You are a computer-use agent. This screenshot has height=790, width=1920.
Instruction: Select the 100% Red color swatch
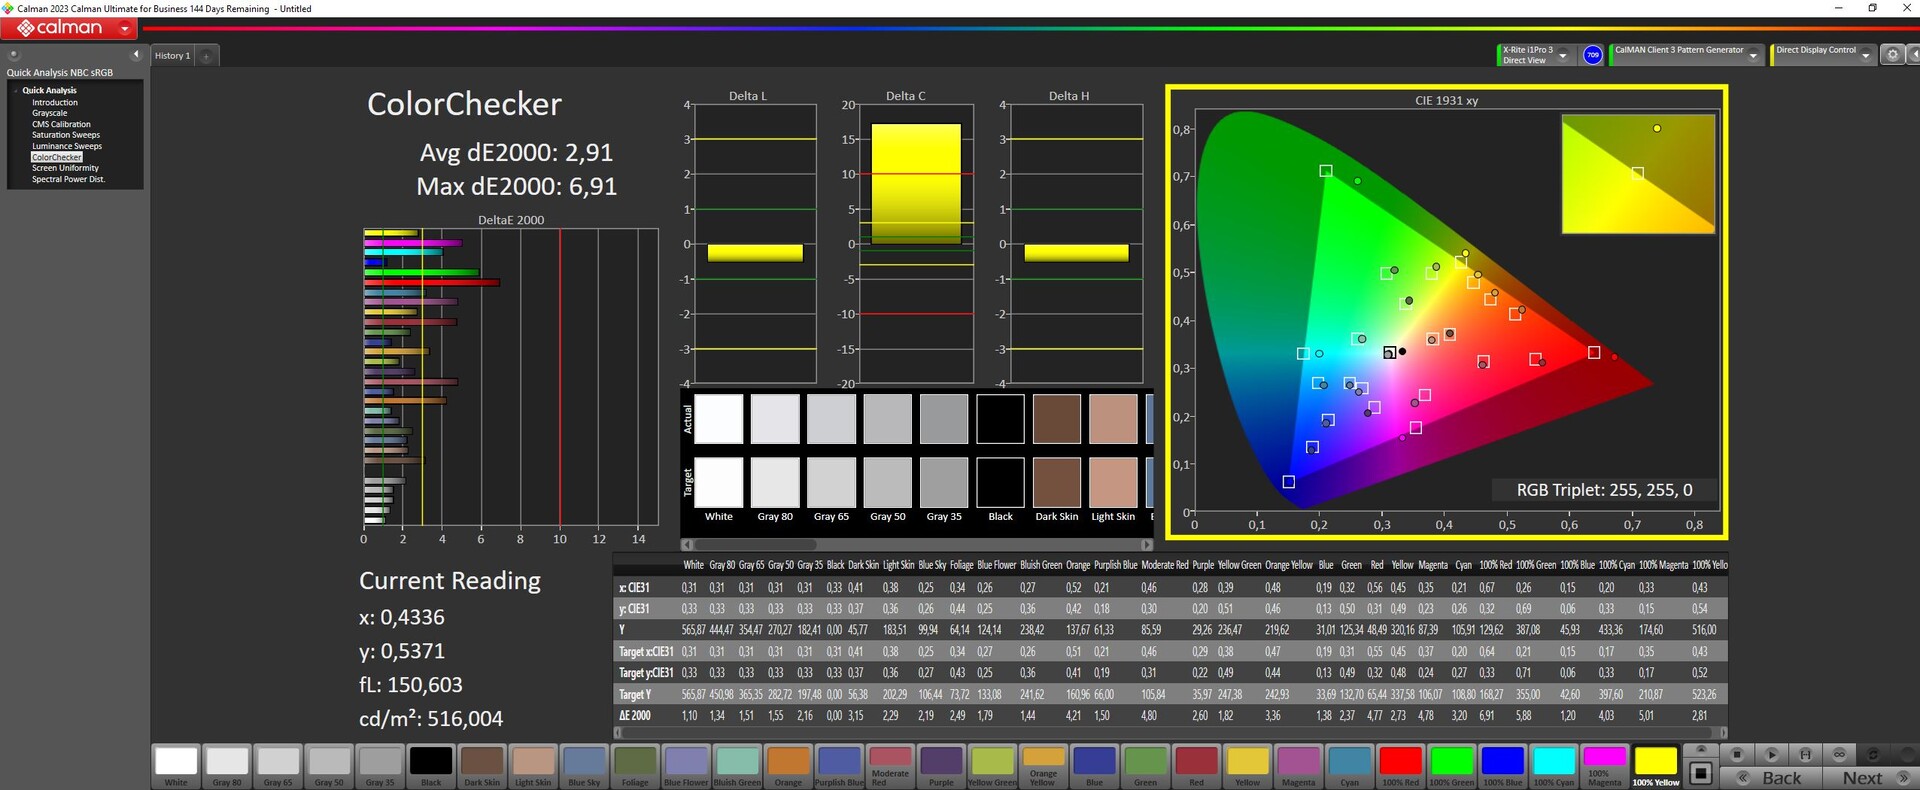tap(1400, 766)
